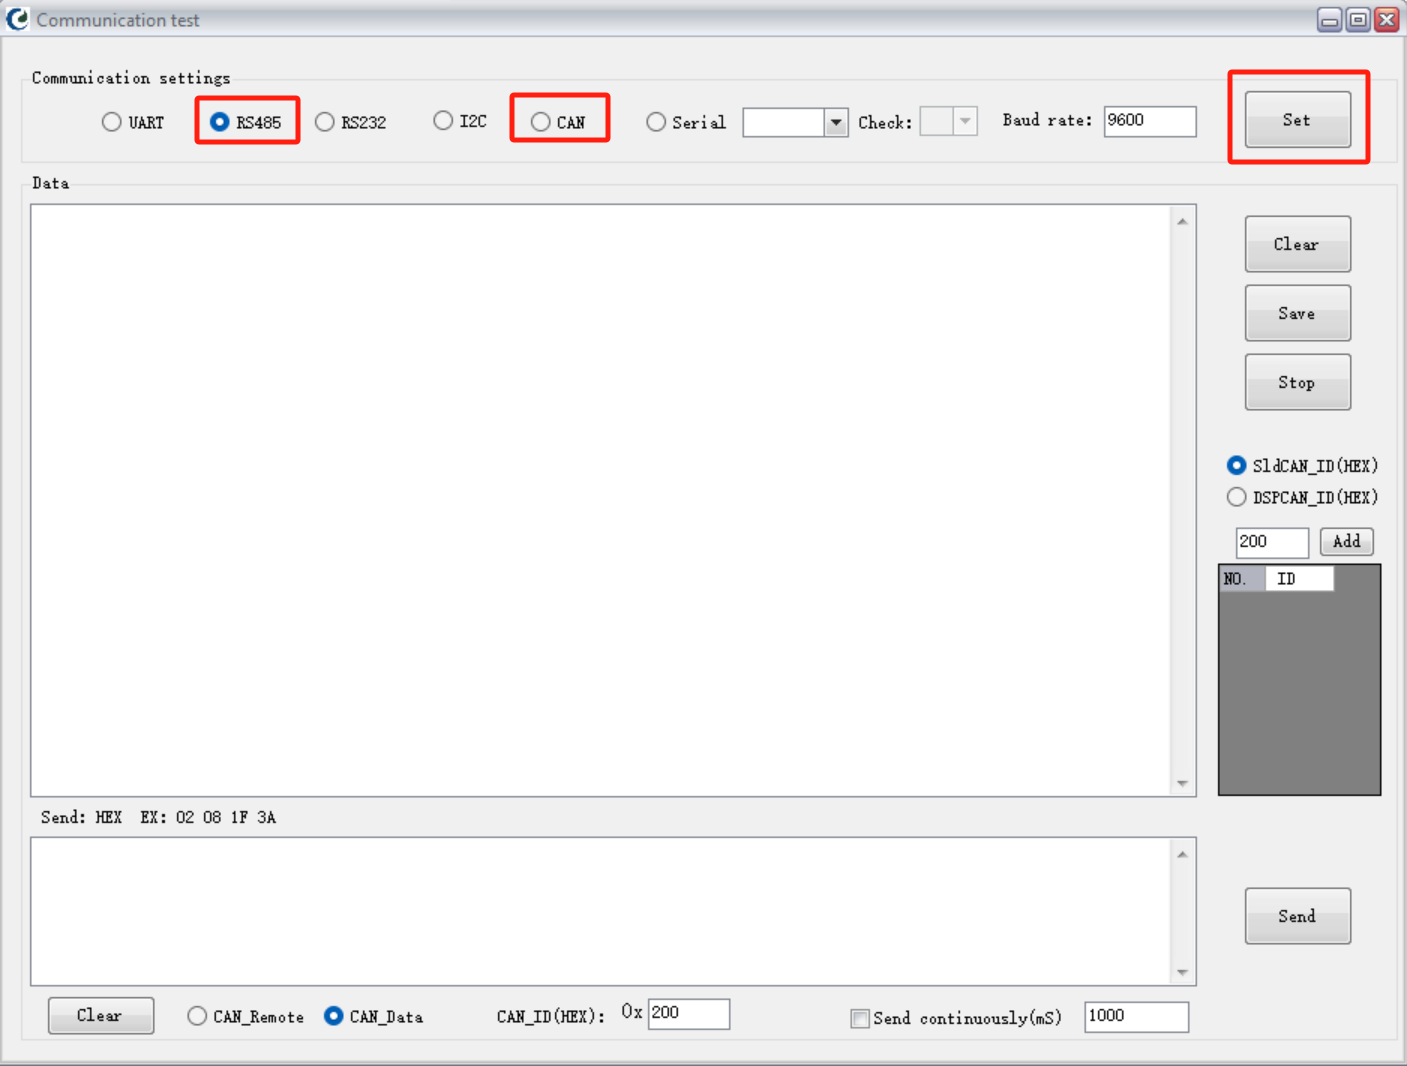Click the CAN_ID(HEX) input field
Viewport: 1407px width, 1066px height.
688,1013
